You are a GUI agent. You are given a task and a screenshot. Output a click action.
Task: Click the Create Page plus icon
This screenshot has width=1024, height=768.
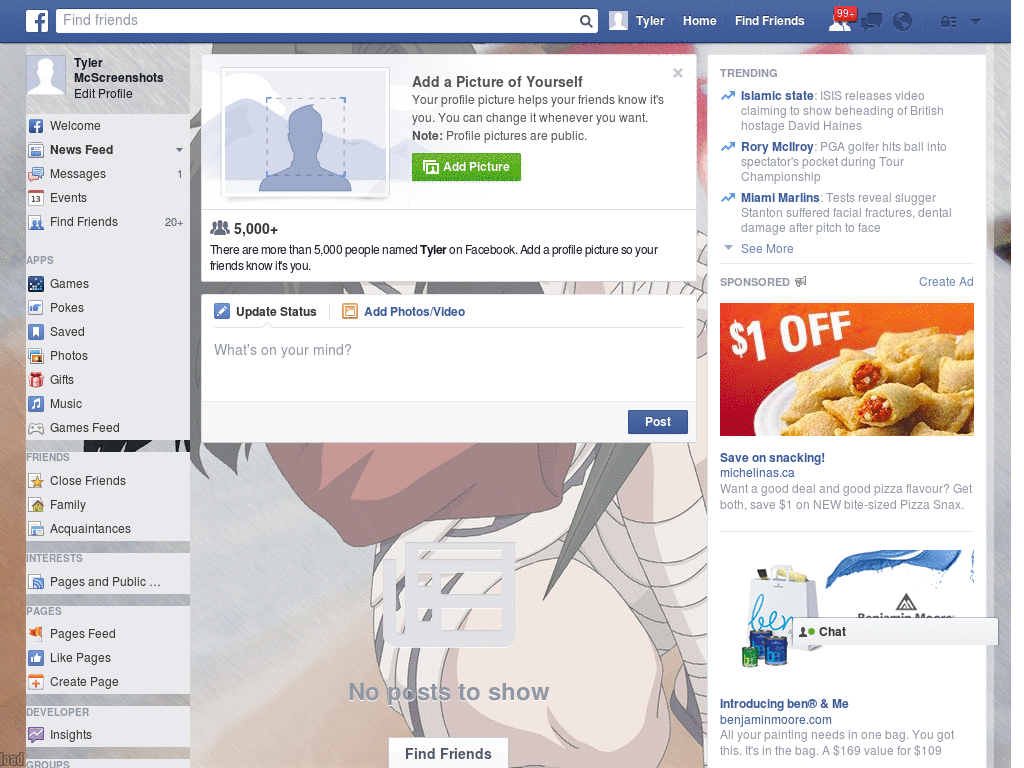click(x=36, y=682)
